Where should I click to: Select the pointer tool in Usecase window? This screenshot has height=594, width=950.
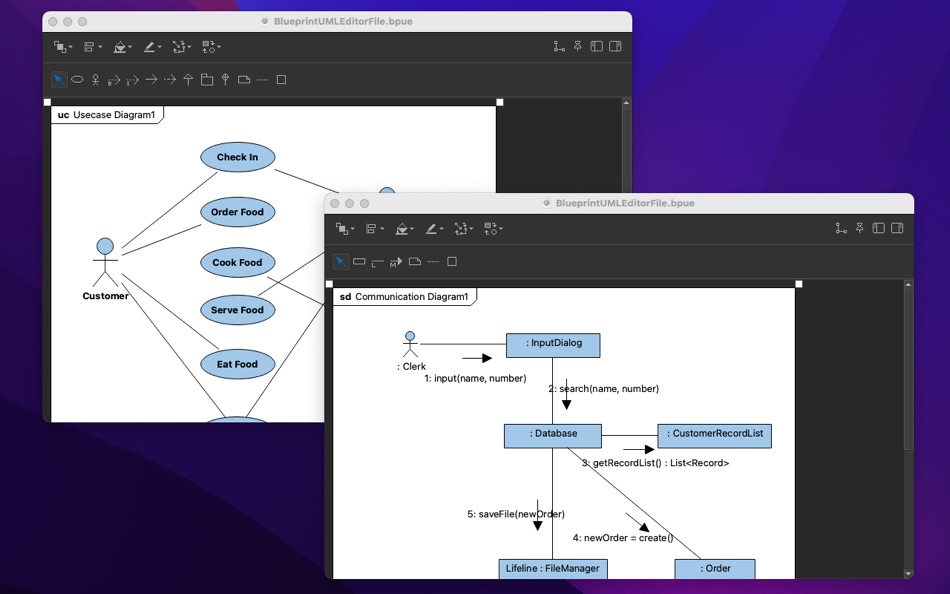(59, 79)
